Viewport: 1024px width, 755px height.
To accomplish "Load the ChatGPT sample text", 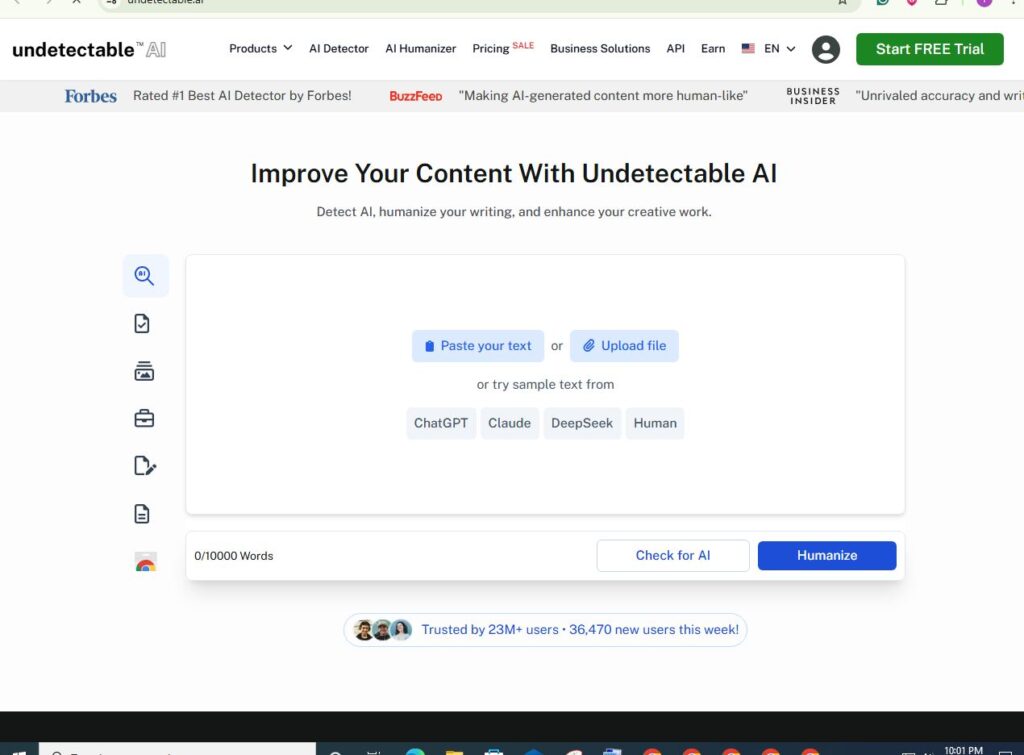I will (441, 423).
